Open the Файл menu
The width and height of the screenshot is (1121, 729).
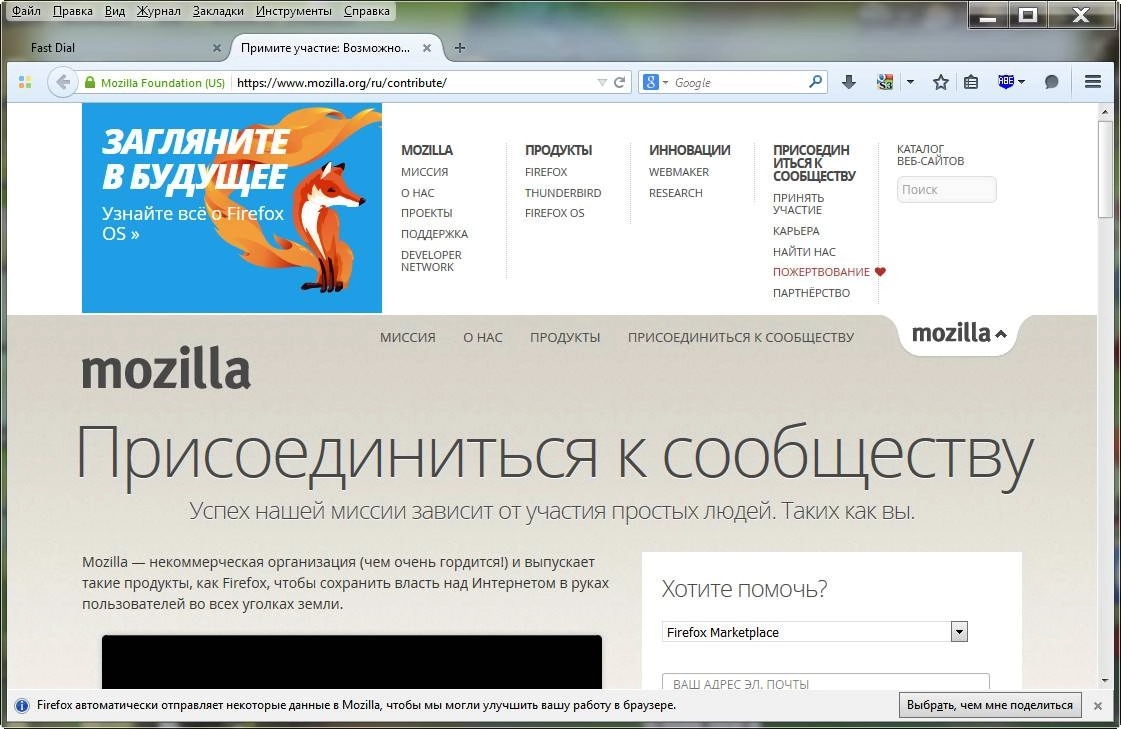pos(26,11)
